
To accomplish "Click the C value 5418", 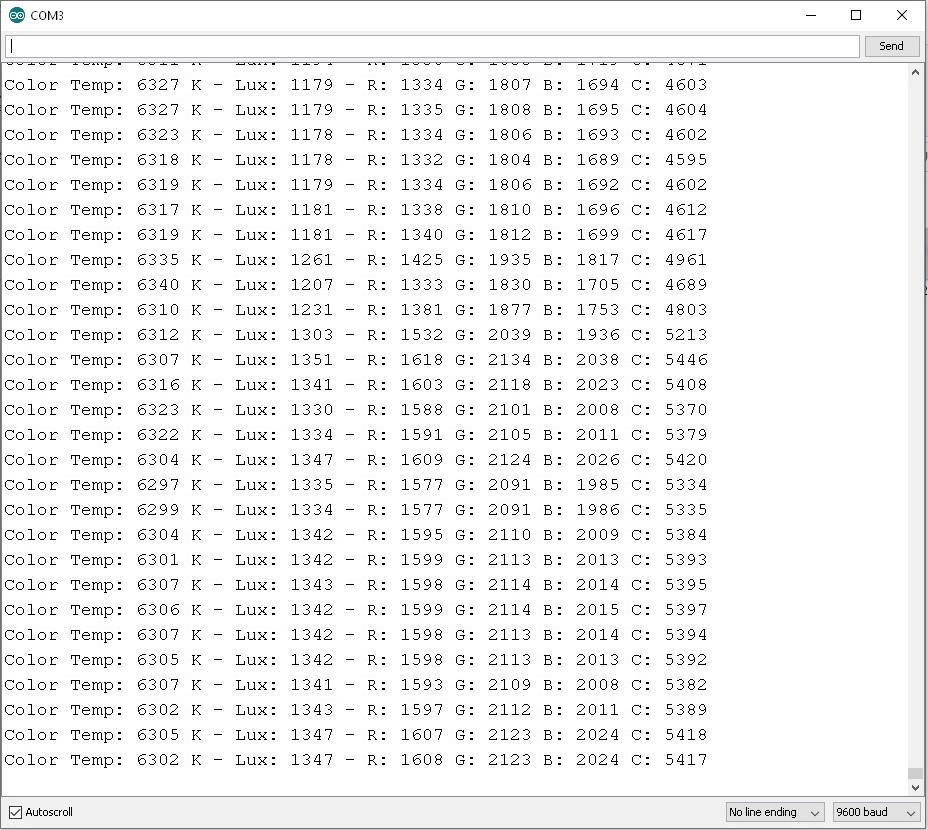I will pos(686,735).
